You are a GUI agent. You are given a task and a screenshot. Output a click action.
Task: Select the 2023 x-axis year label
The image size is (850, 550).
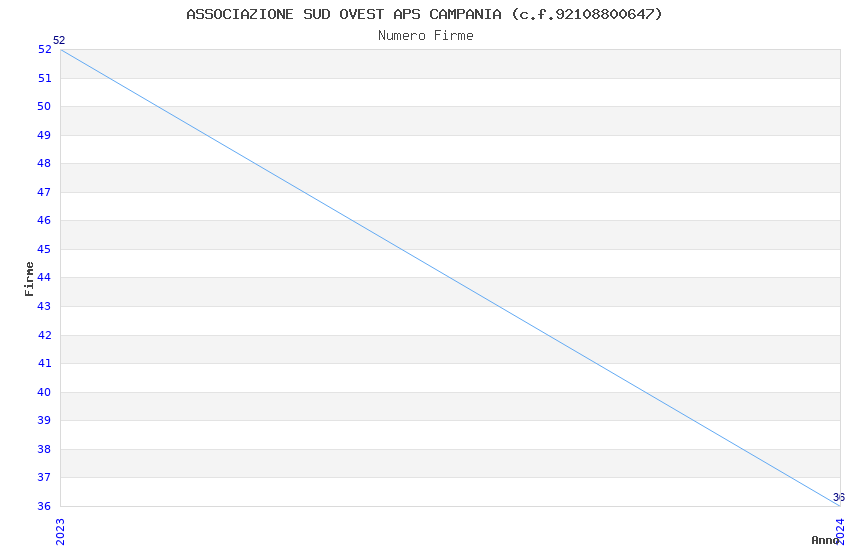point(60,532)
